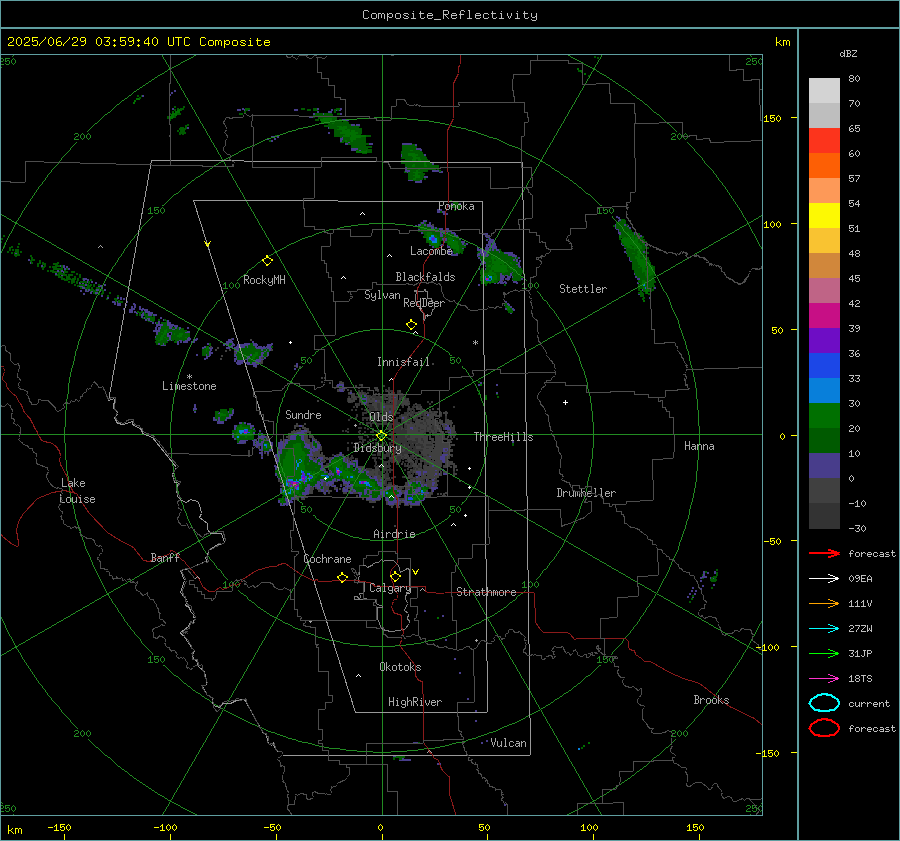Click the ThreeHills label

(503, 437)
